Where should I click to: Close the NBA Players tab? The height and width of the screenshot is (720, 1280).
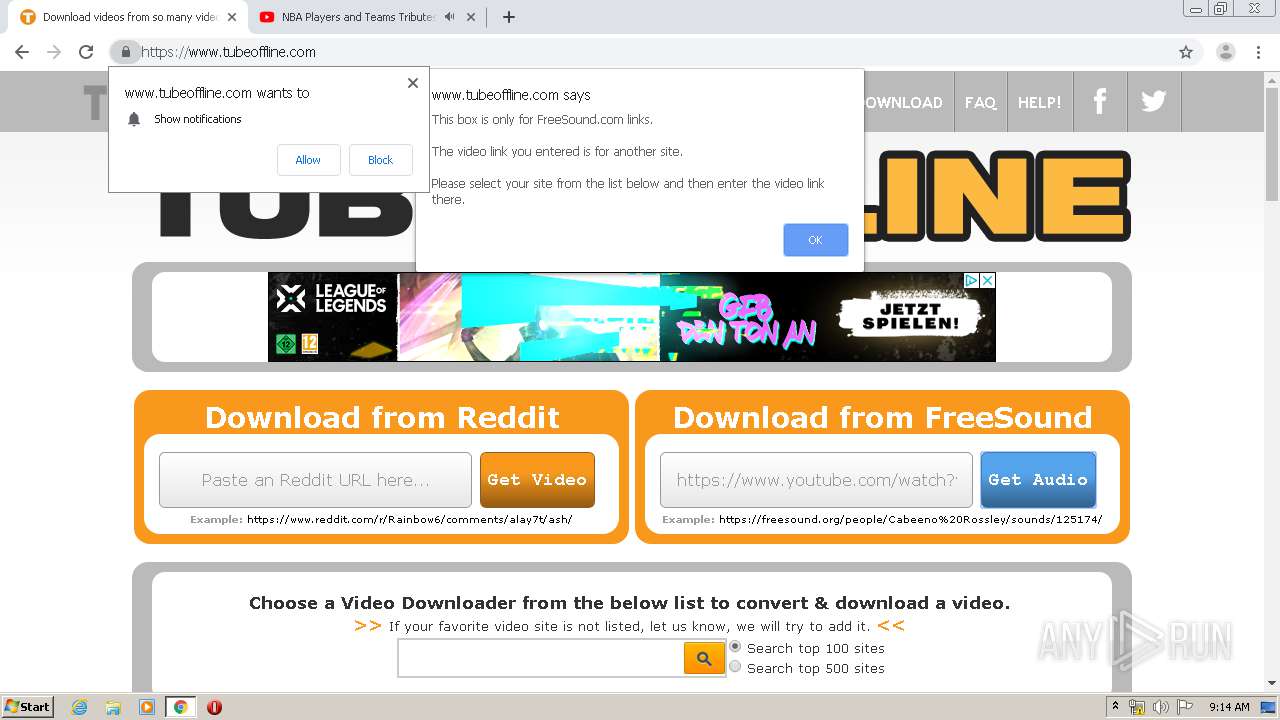[x=472, y=17]
